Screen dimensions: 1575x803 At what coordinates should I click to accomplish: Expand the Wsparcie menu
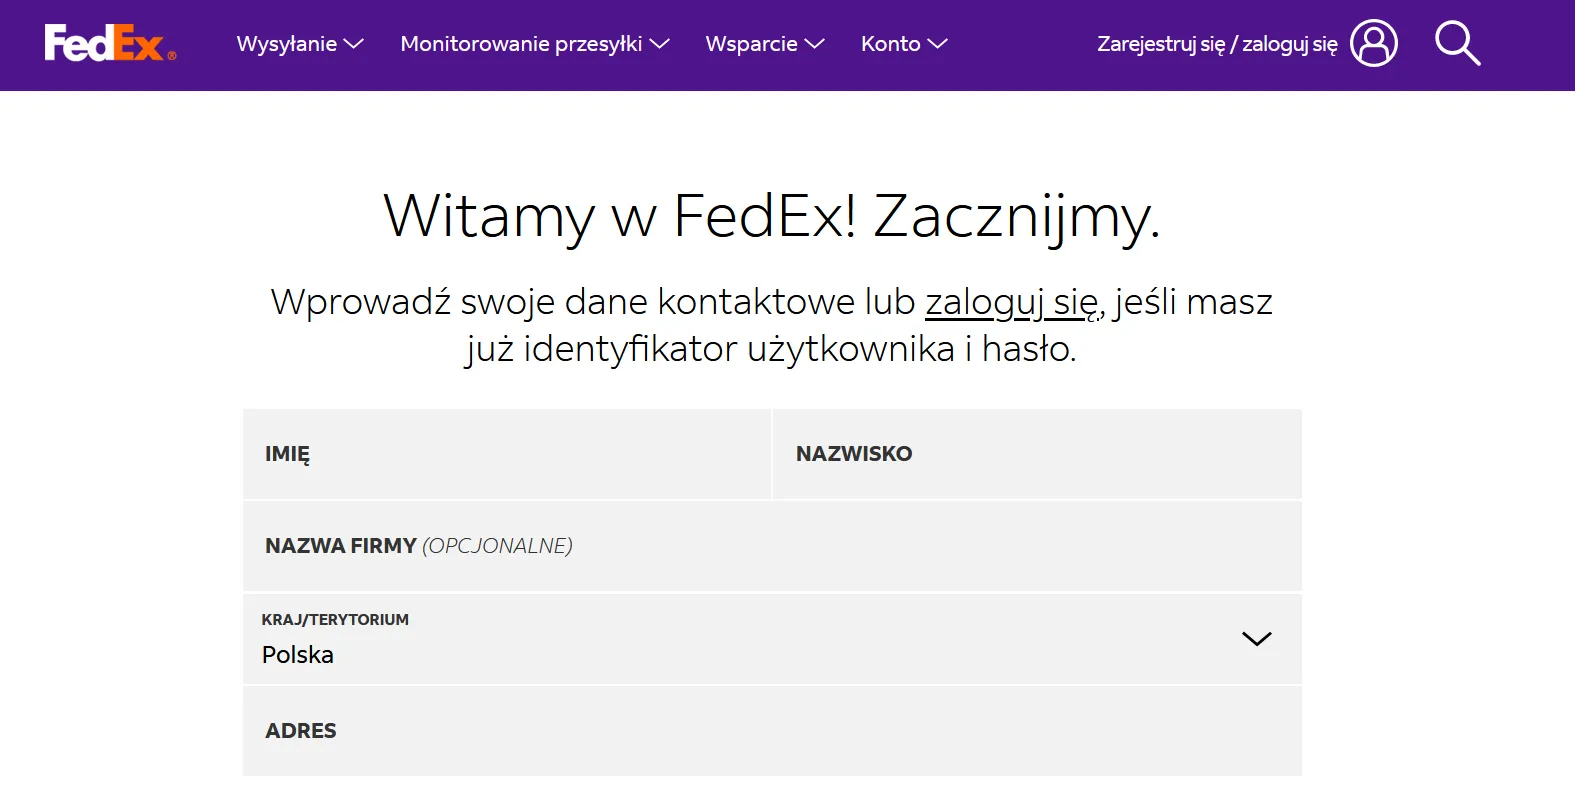[751, 44]
